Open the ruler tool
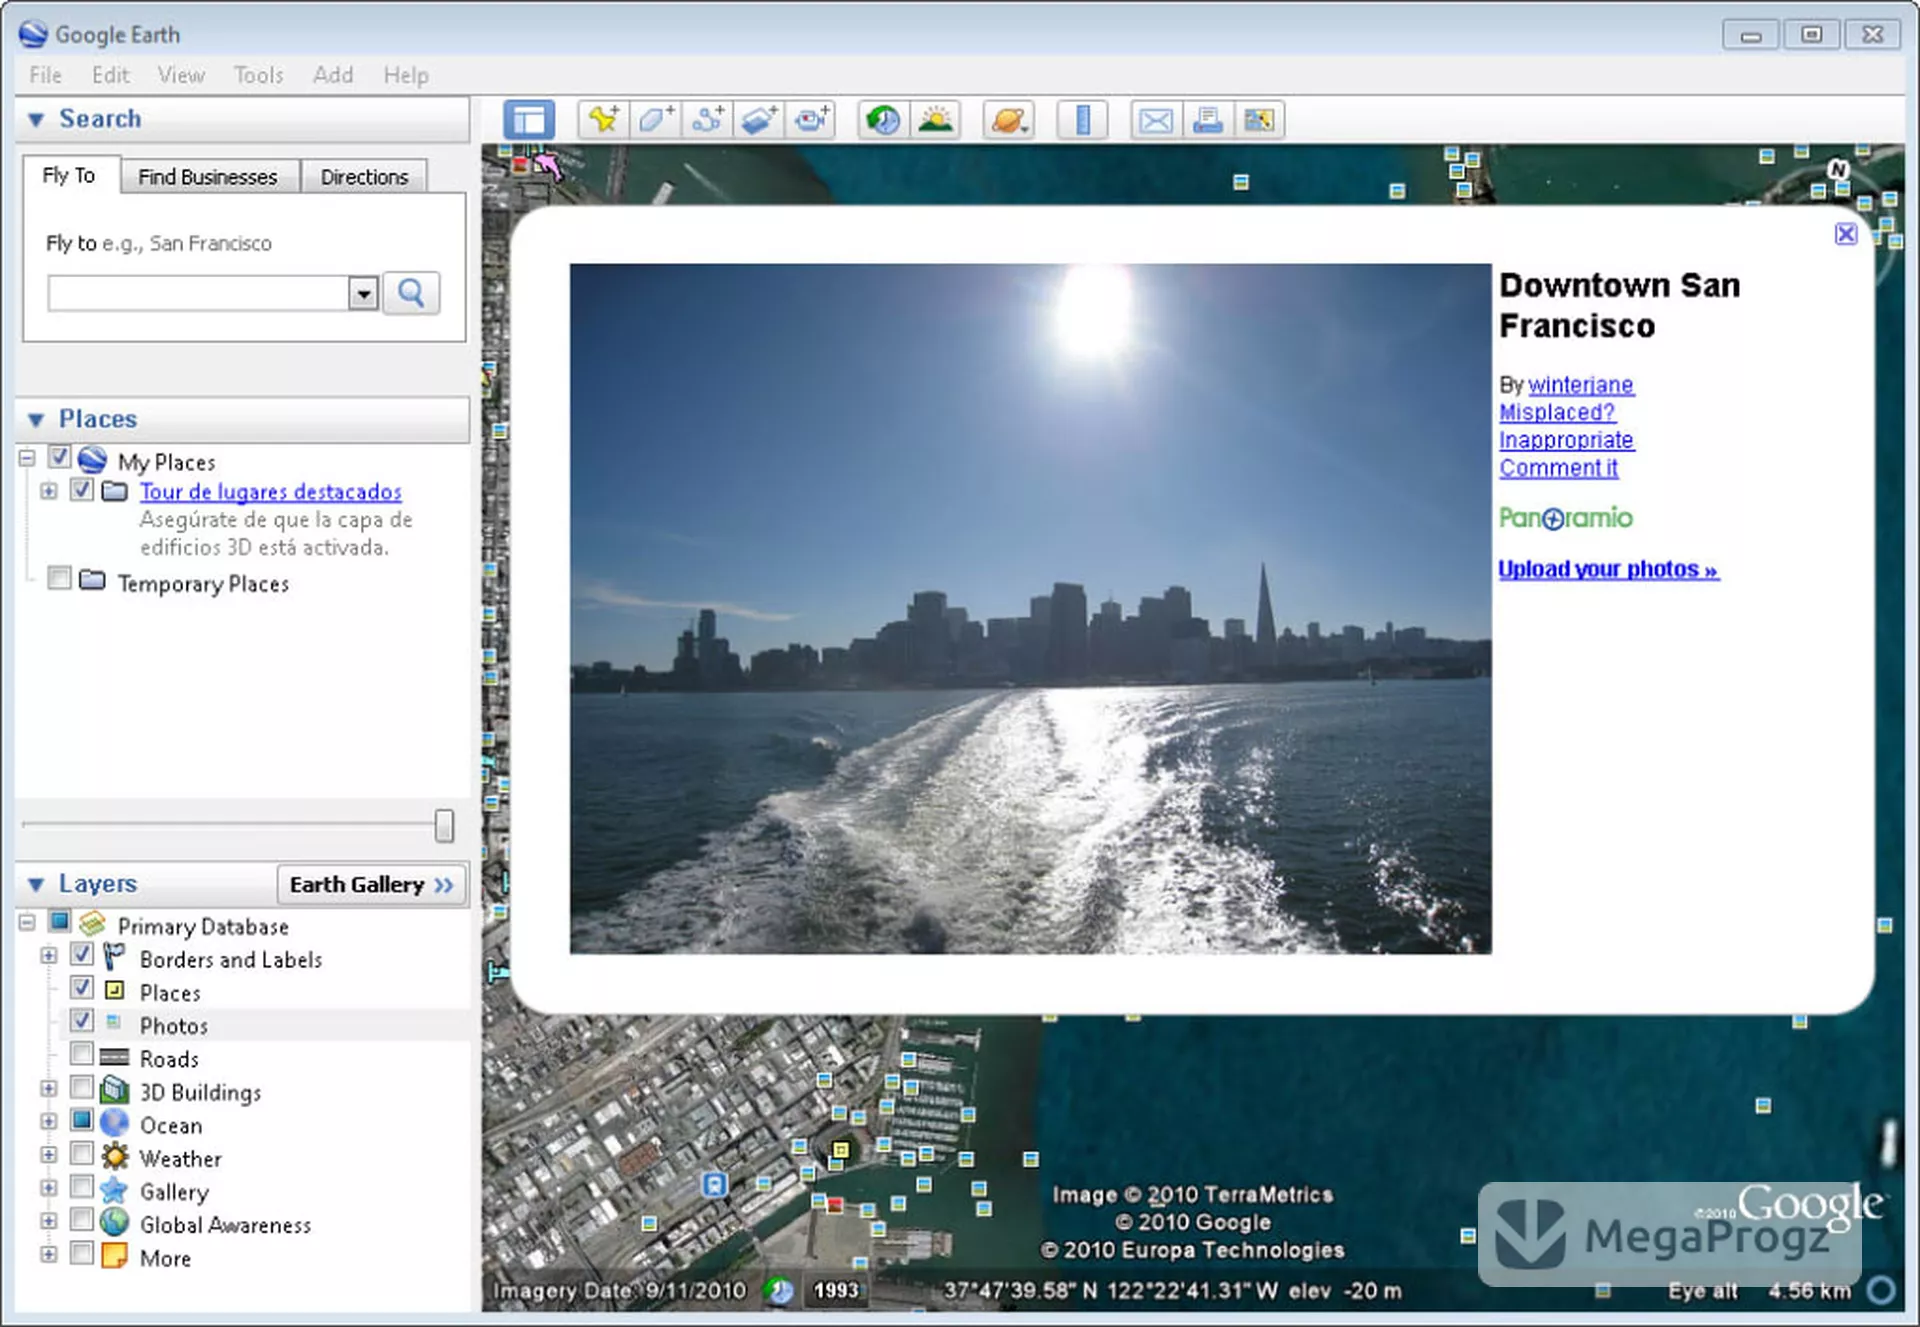1920x1327 pixels. click(x=1082, y=120)
